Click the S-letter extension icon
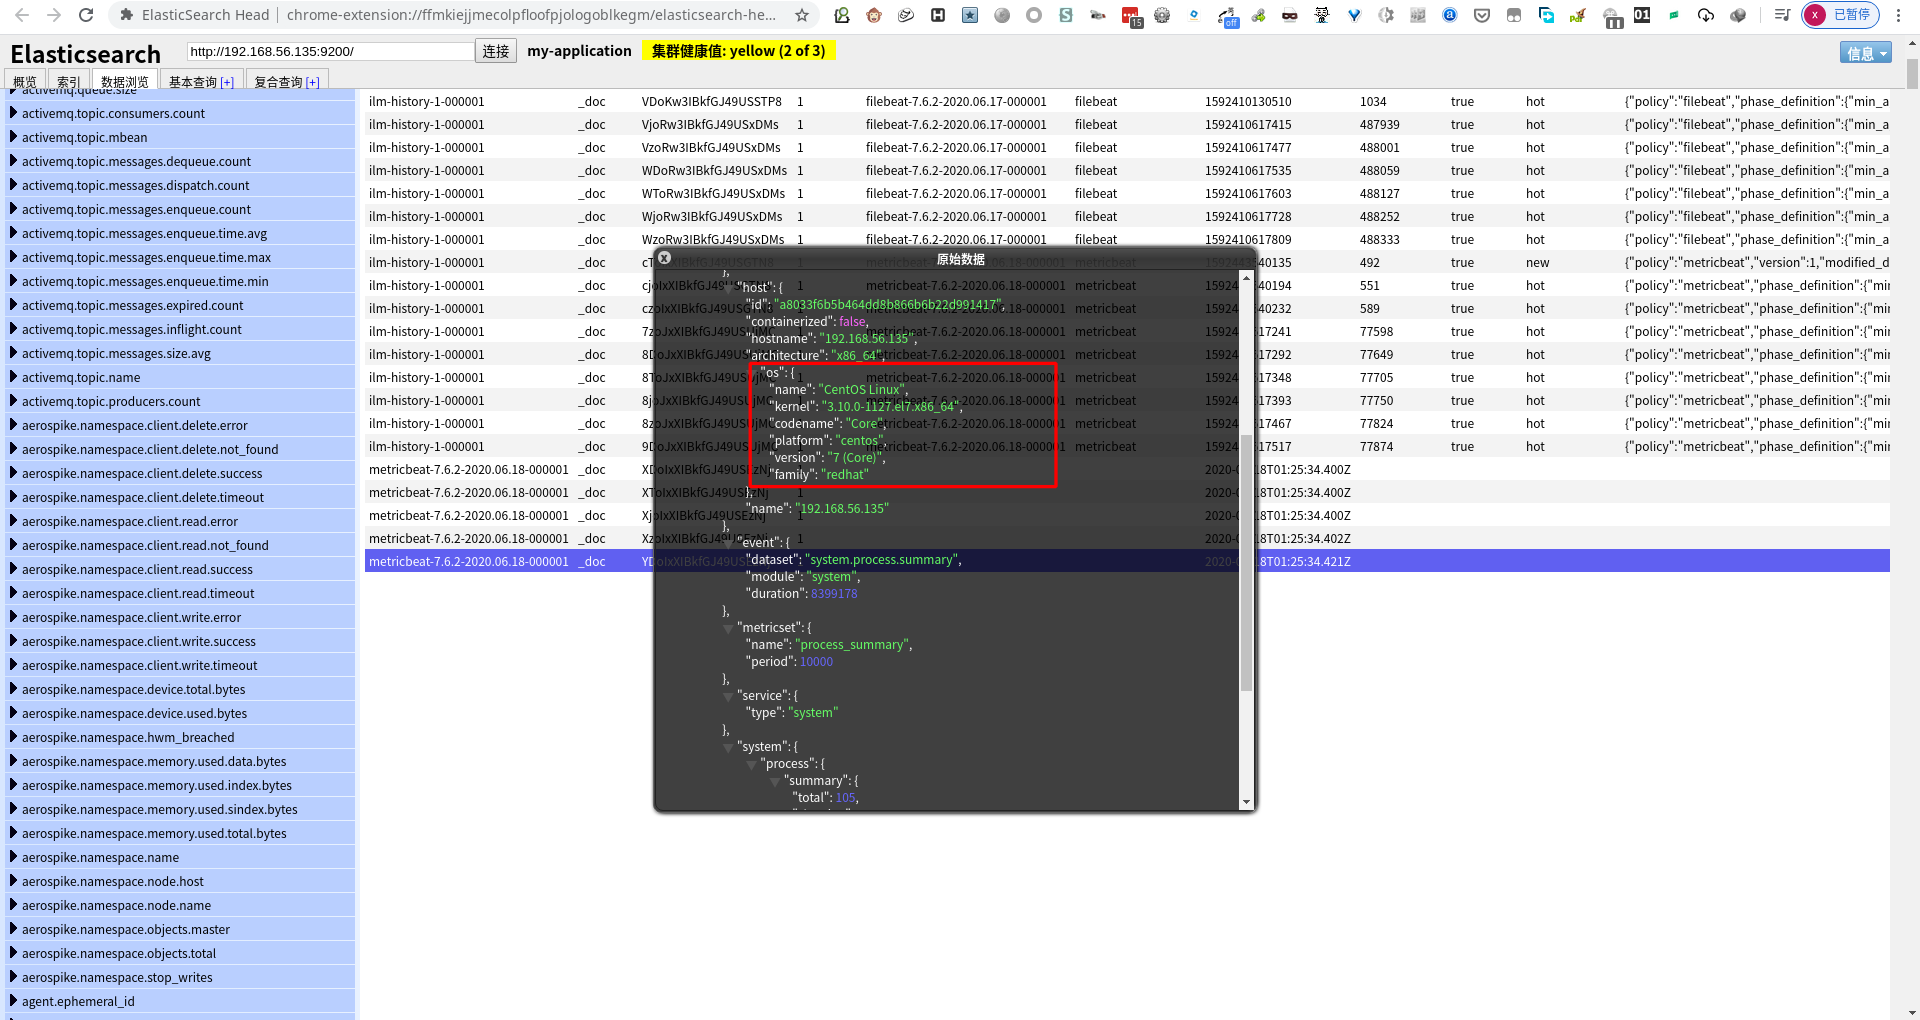This screenshot has width=1920, height=1020. coord(1066,16)
